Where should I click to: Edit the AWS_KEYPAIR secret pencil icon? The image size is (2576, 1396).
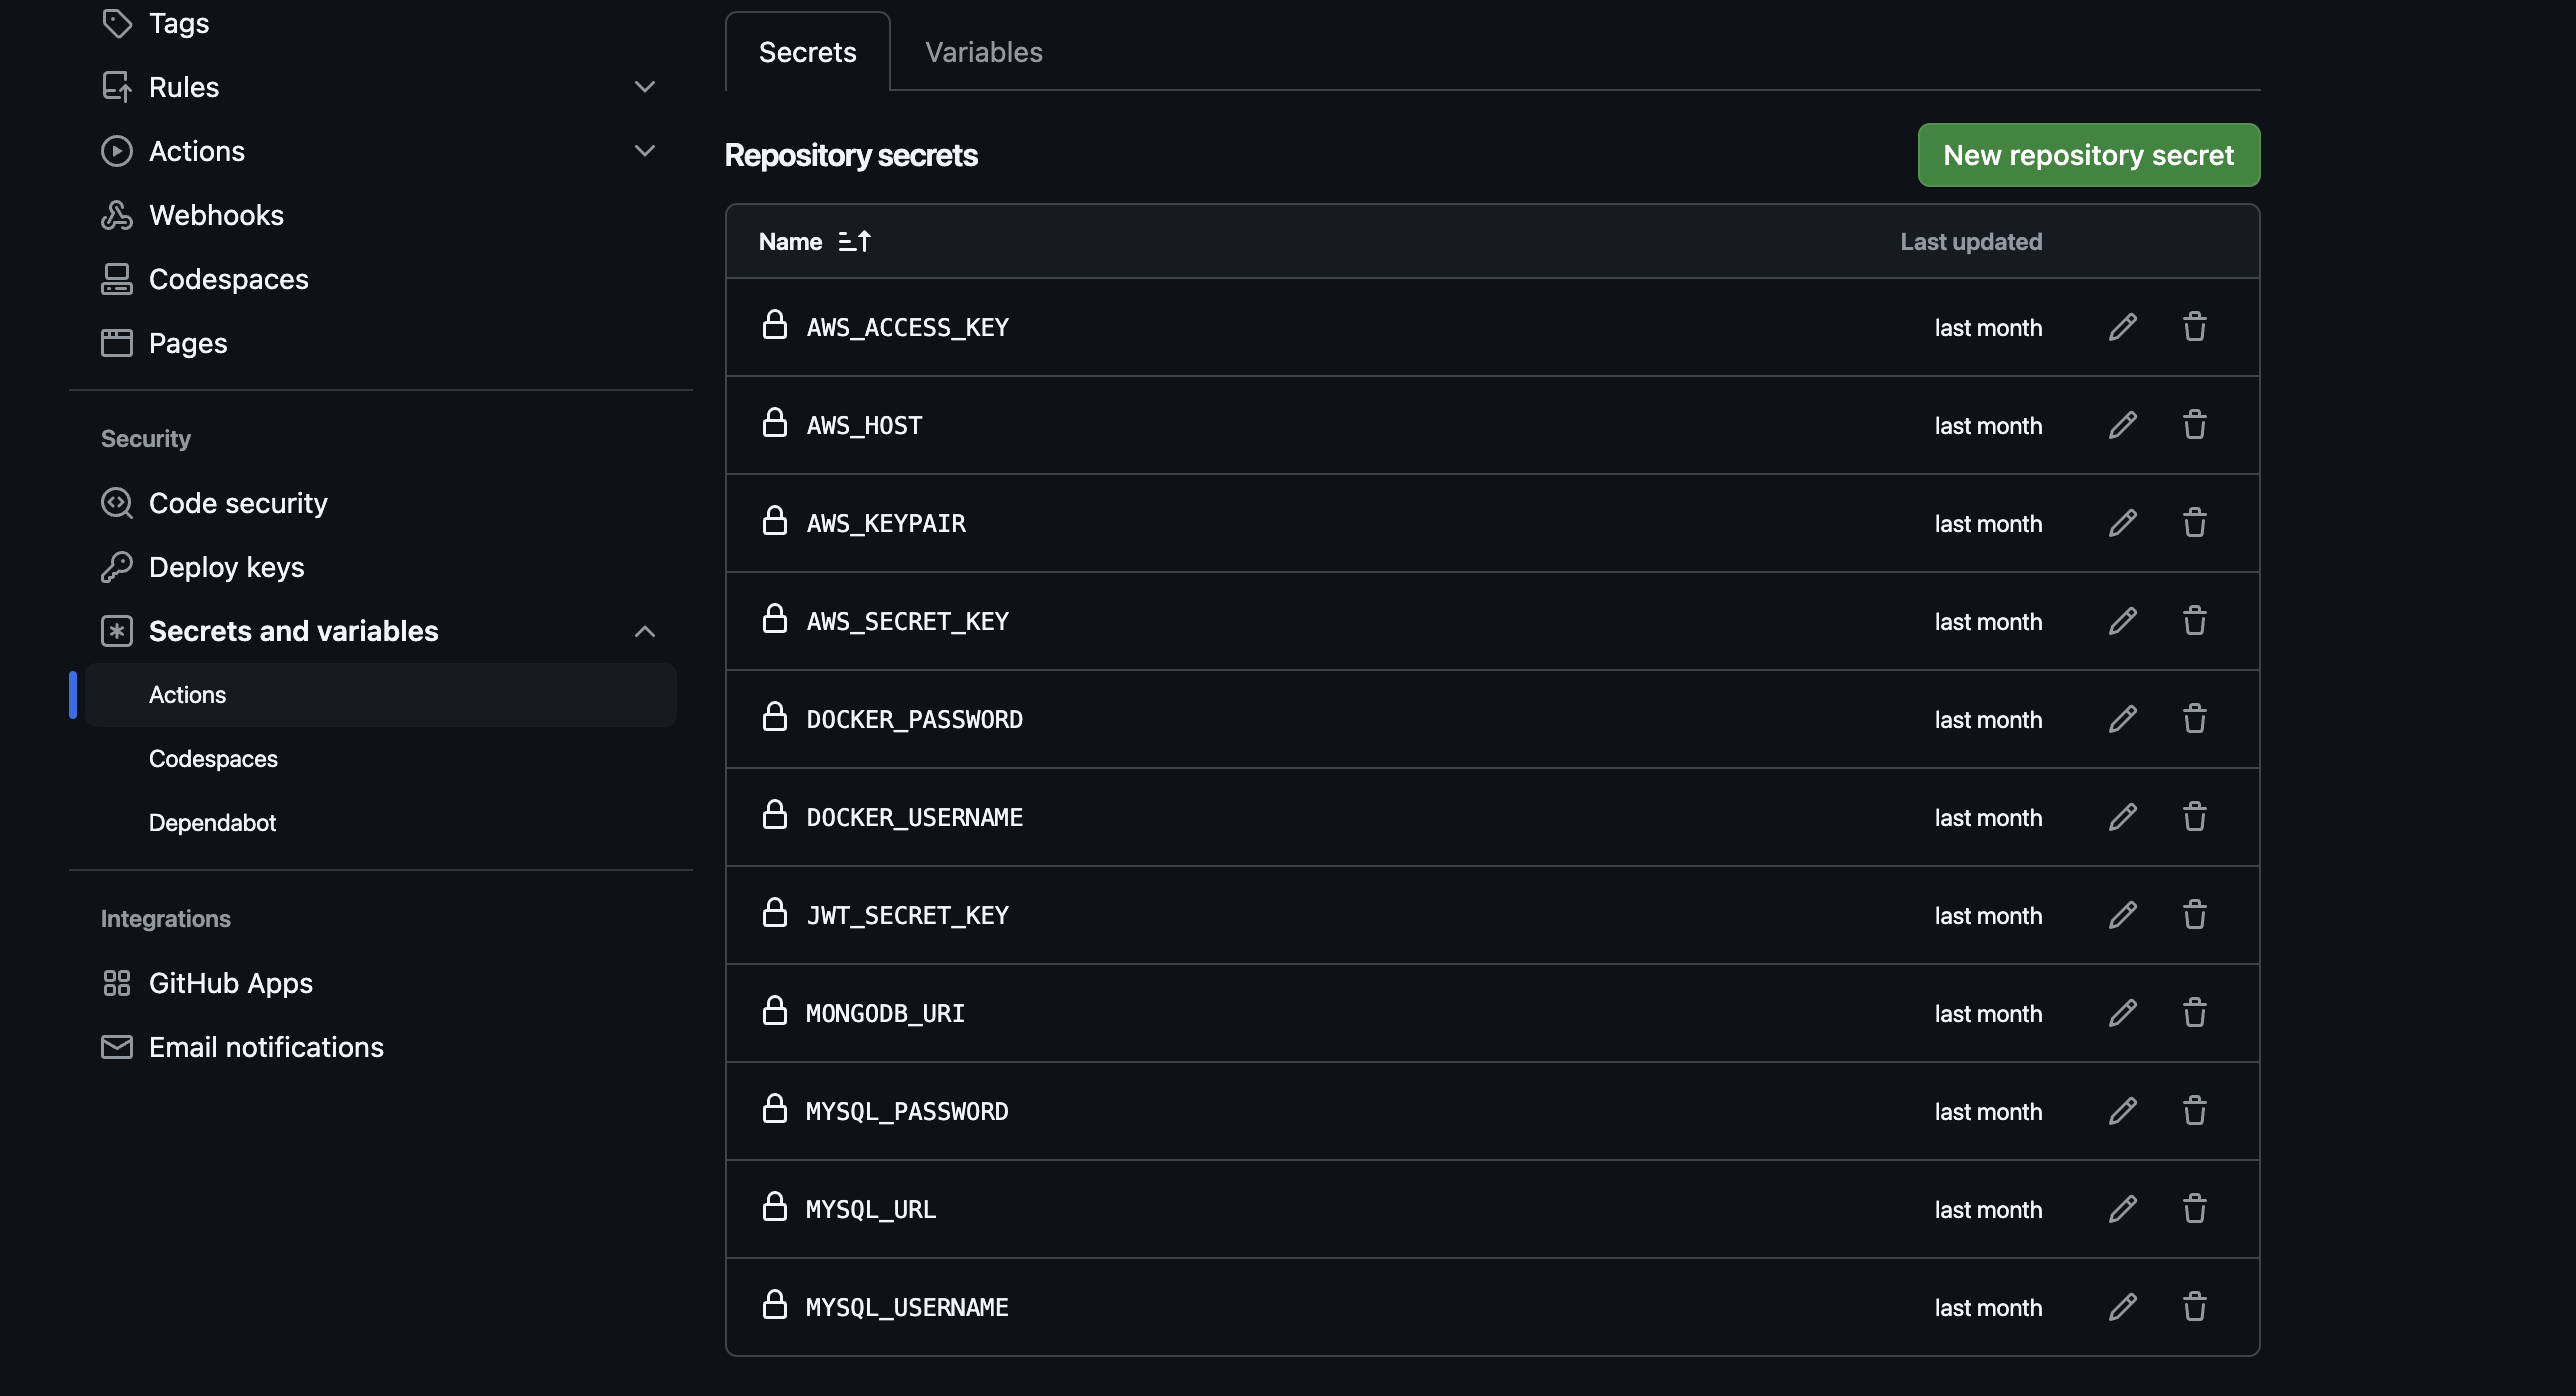pyautogui.click(x=2122, y=523)
